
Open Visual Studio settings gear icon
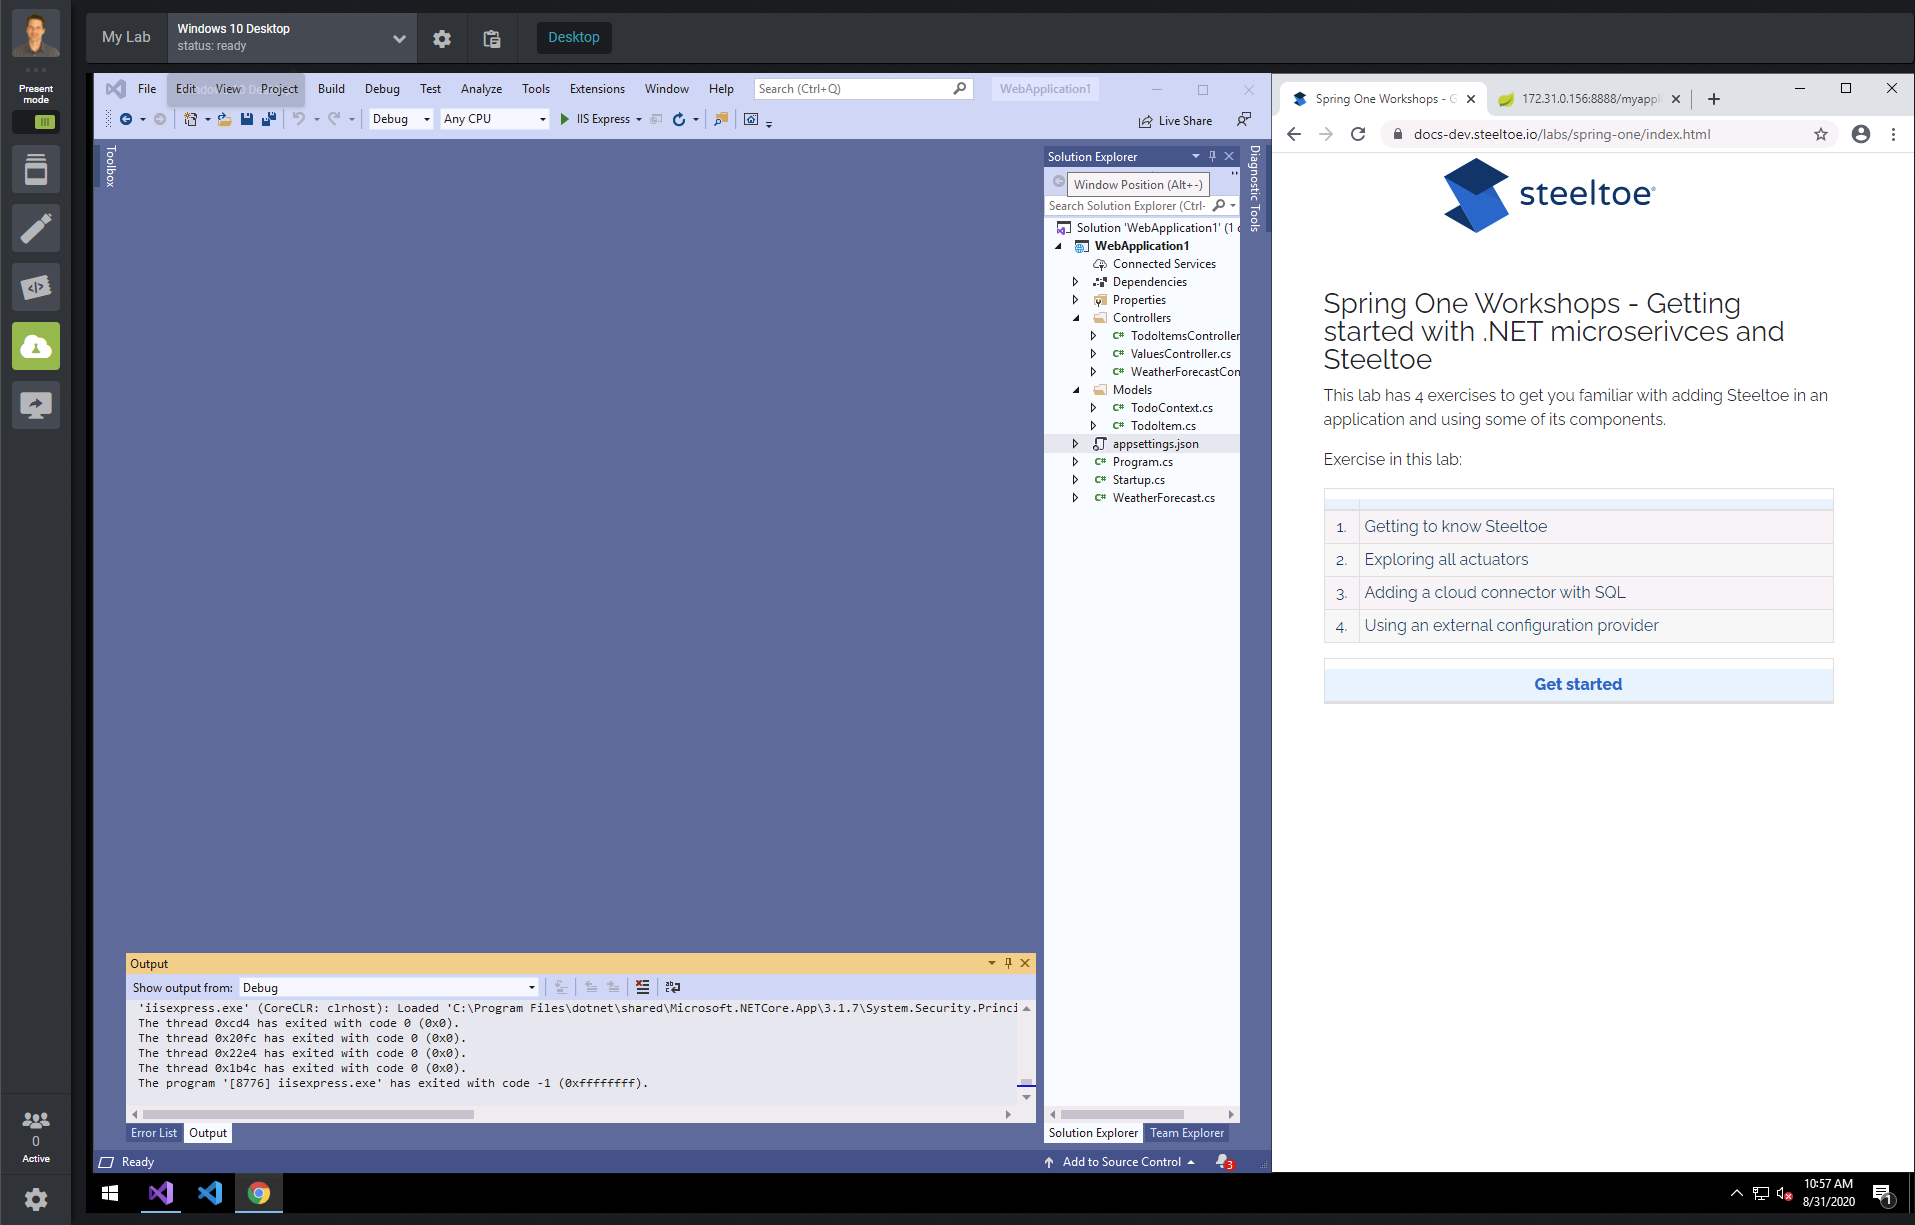point(441,37)
